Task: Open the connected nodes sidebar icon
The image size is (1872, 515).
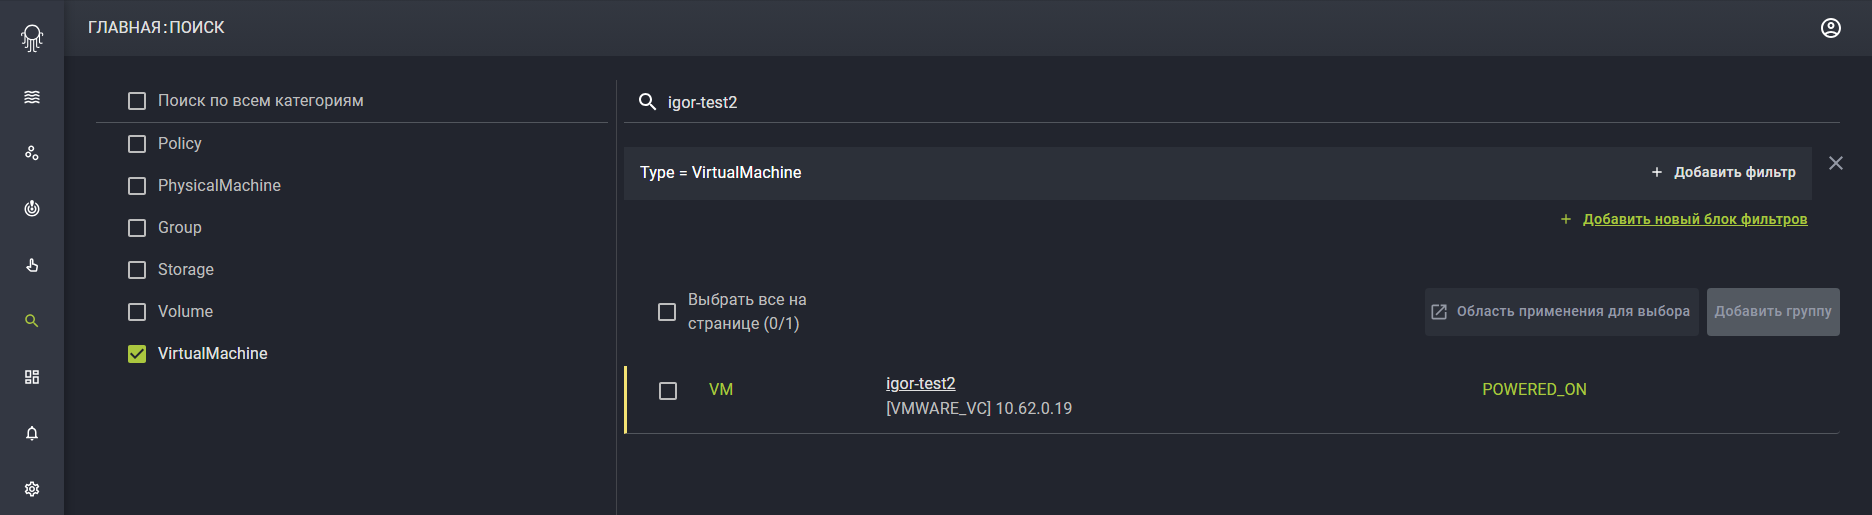Action: click(32, 153)
